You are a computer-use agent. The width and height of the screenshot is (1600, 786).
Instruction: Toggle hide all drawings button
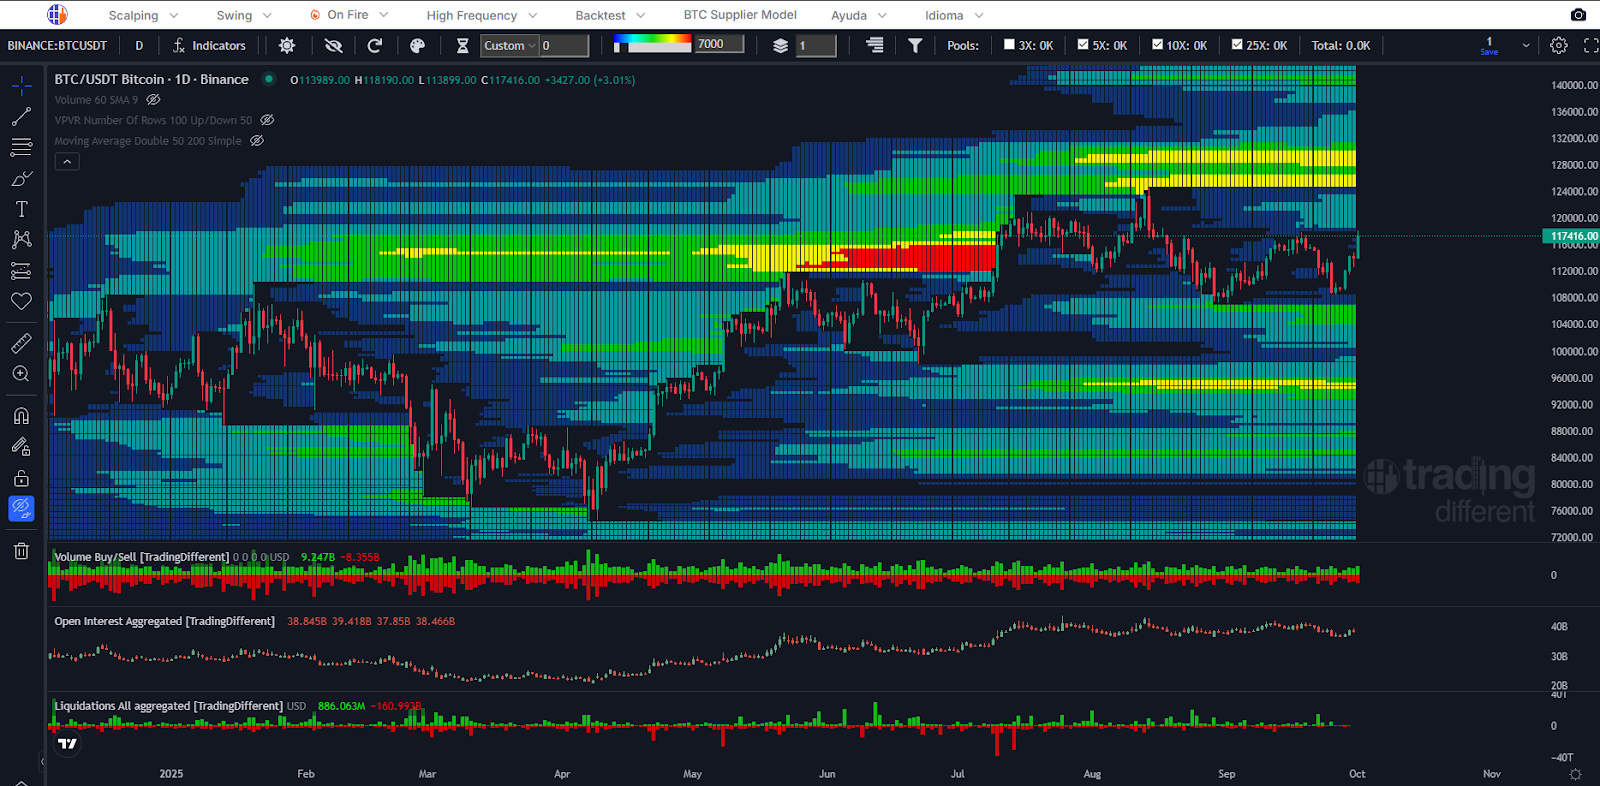point(21,508)
